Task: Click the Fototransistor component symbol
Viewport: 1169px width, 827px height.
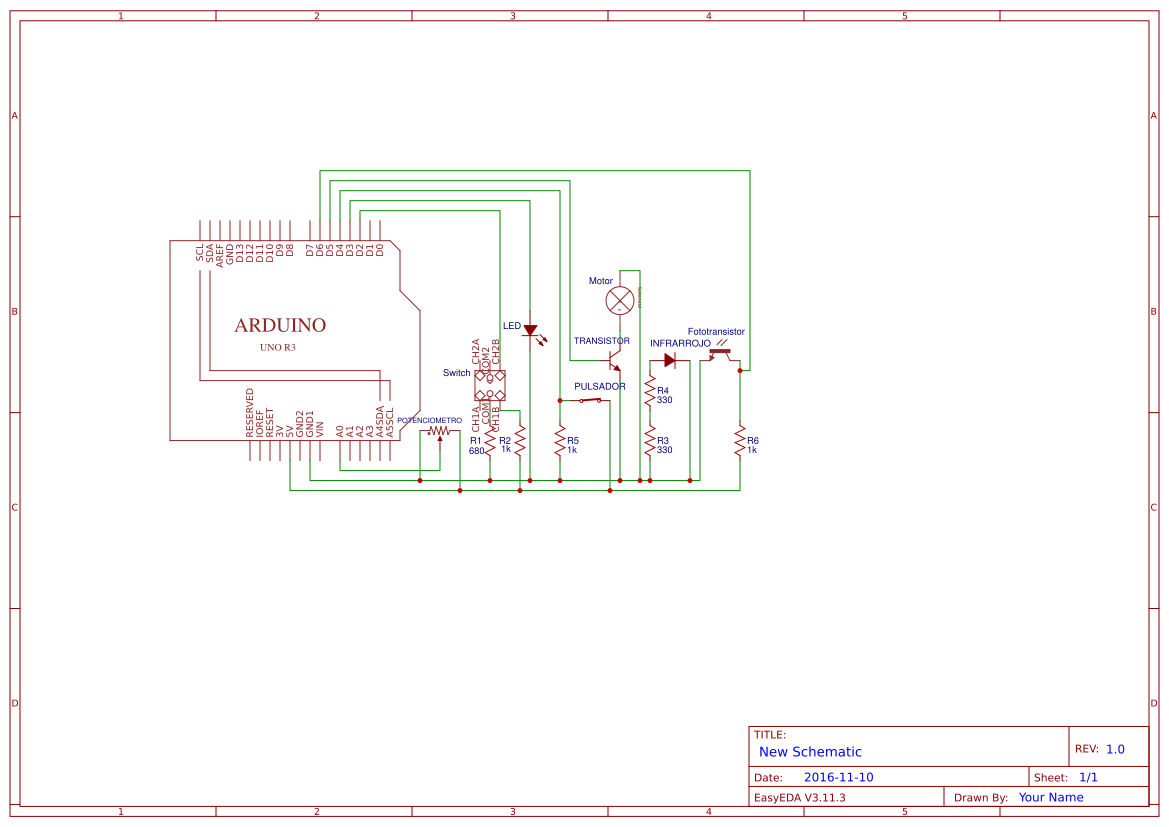Action: point(719,351)
